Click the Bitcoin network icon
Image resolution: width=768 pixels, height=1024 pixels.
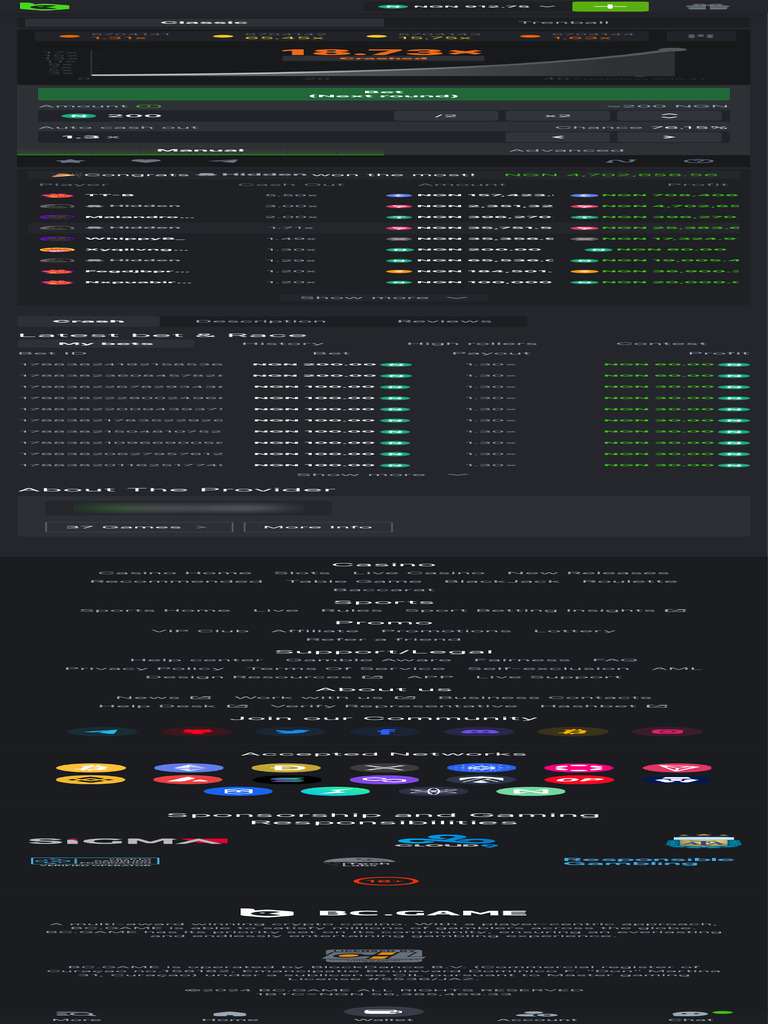[91, 768]
